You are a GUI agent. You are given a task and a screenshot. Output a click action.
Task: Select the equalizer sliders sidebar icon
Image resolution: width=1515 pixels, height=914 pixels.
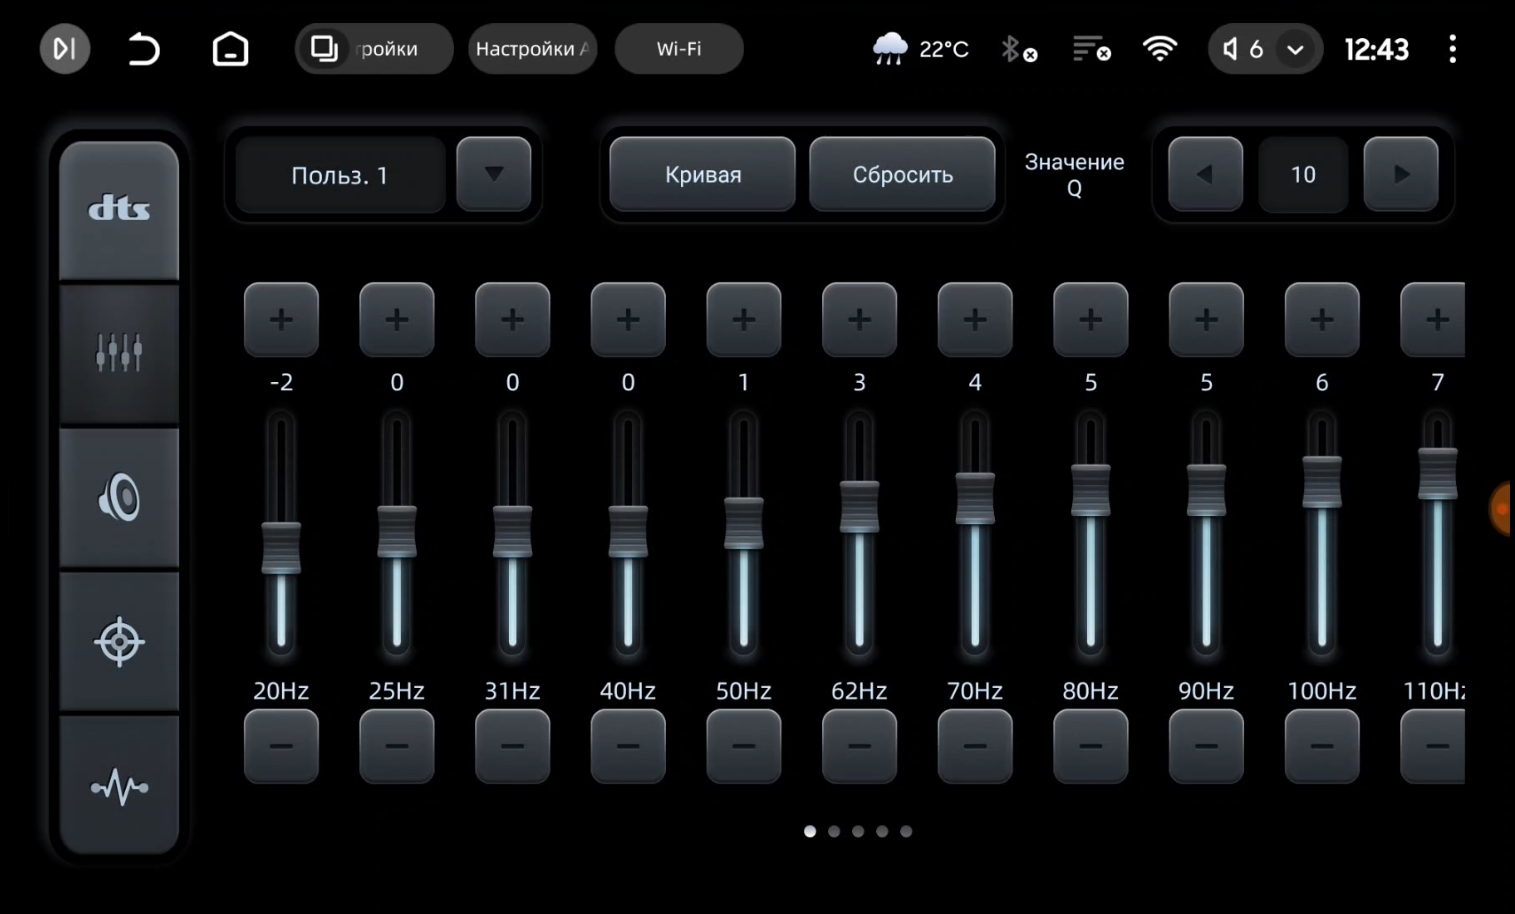(x=119, y=354)
